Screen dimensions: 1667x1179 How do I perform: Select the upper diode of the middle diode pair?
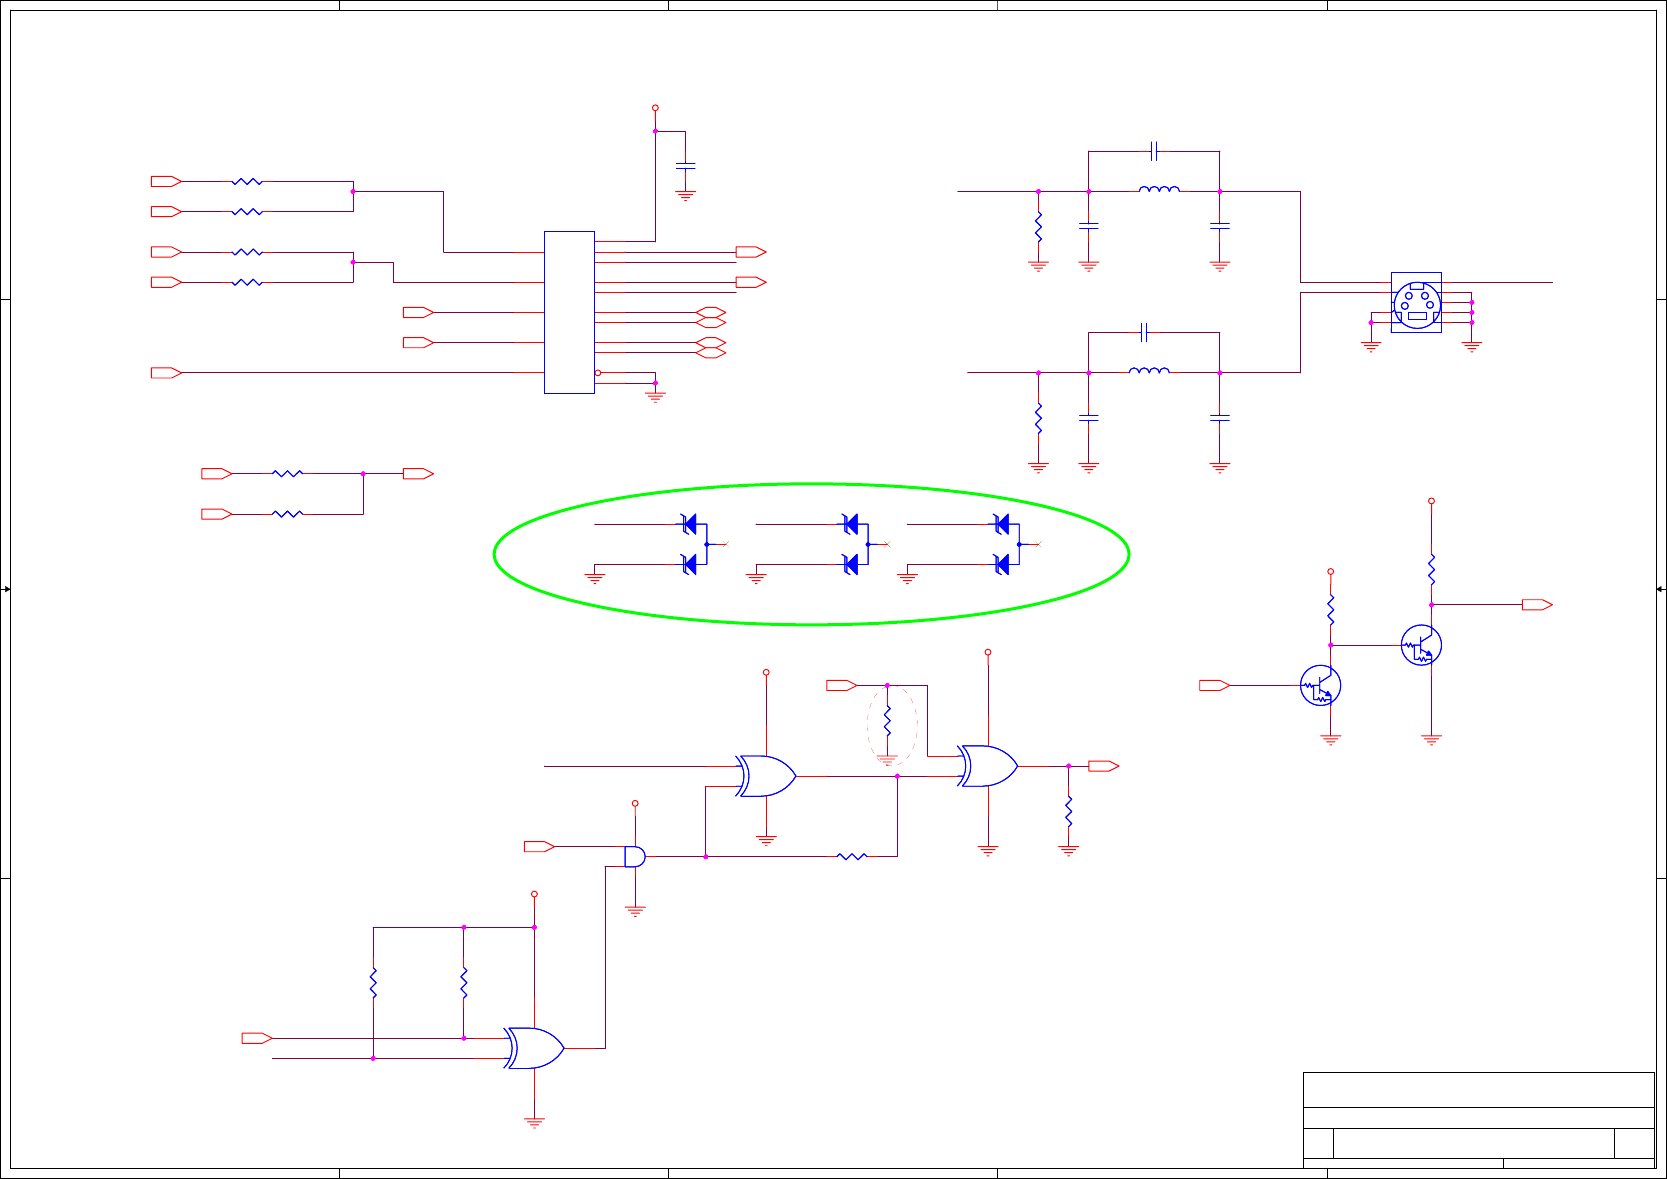point(851,523)
